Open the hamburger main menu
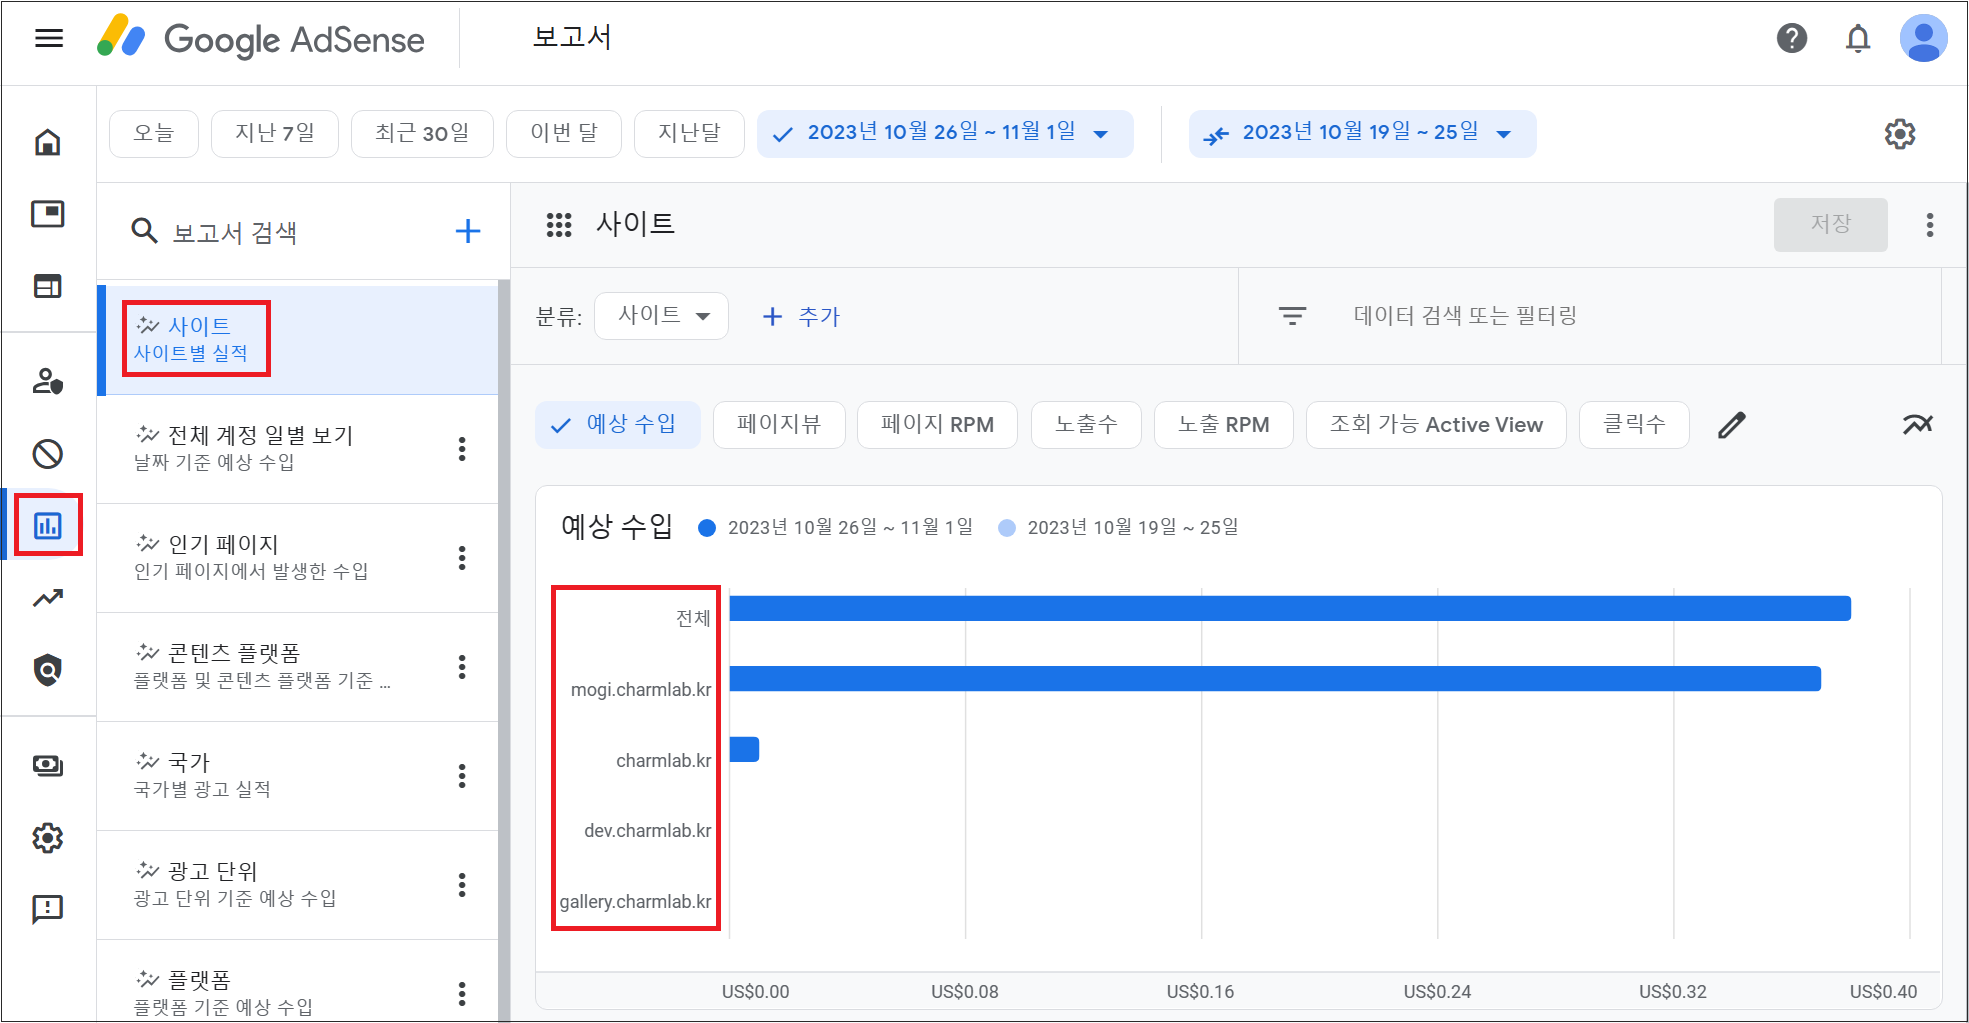Screen dimensions: 1969x1023 point(48,39)
